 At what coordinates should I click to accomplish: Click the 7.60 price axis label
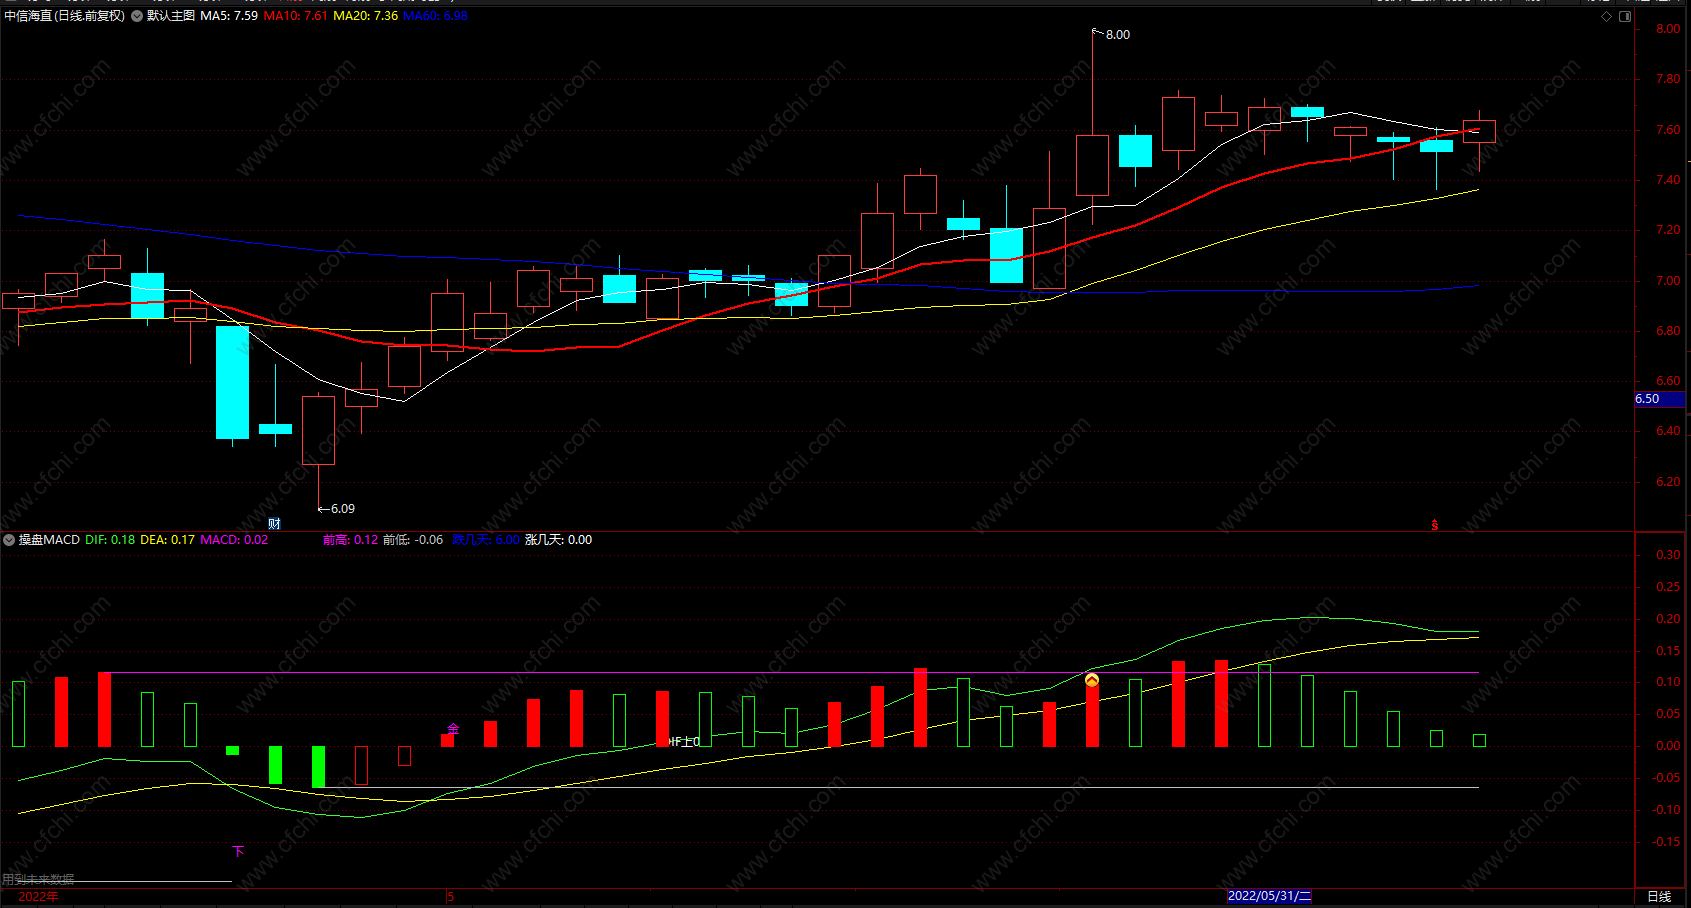[x=1668, y=130]
